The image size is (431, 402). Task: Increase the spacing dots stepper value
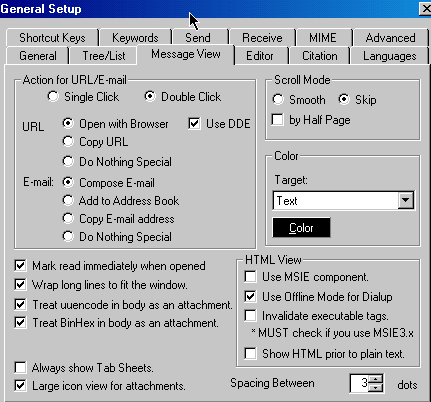point(376,379)
